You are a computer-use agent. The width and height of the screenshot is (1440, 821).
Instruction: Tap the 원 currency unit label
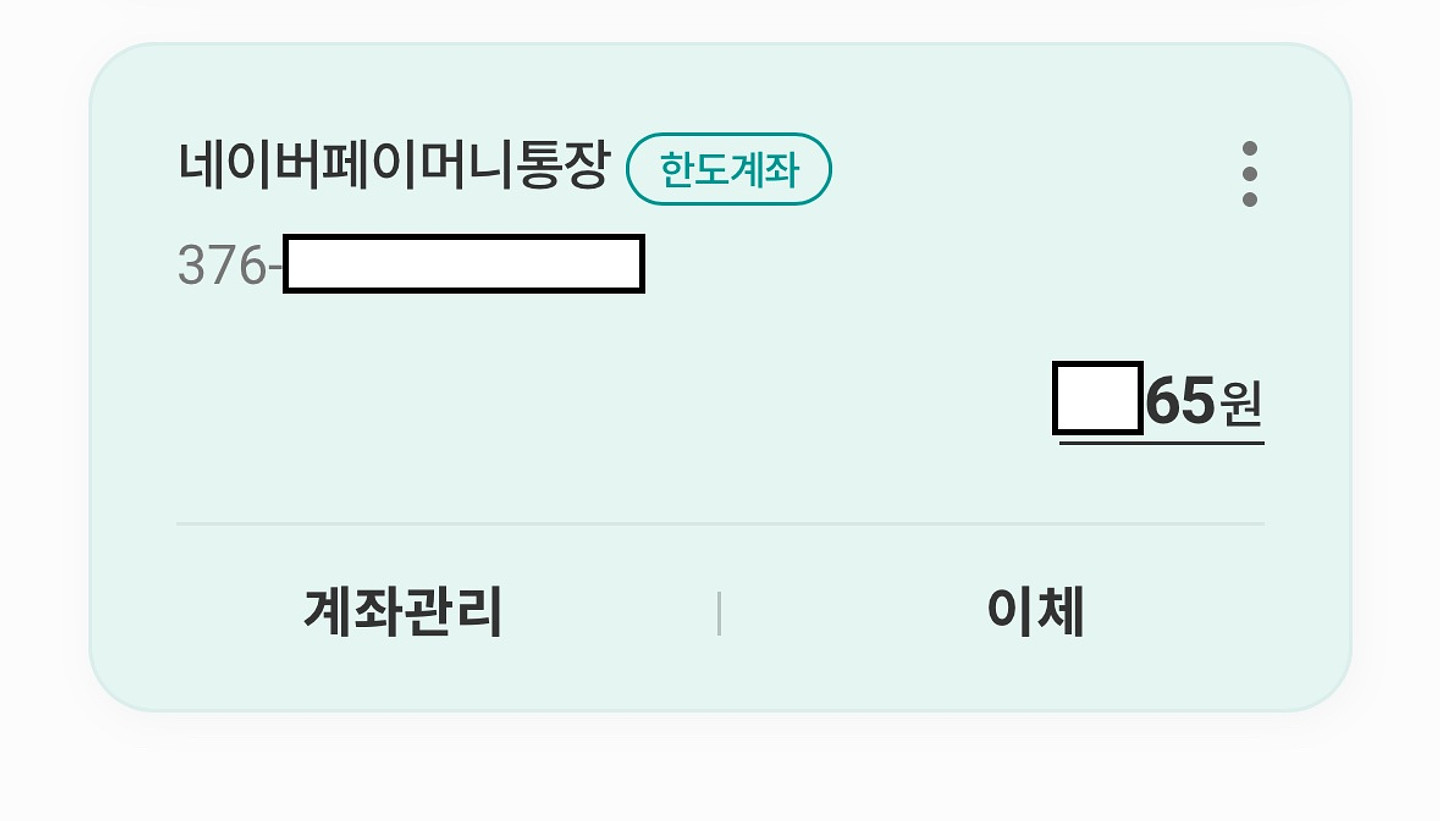click(x=1241, y=404)
